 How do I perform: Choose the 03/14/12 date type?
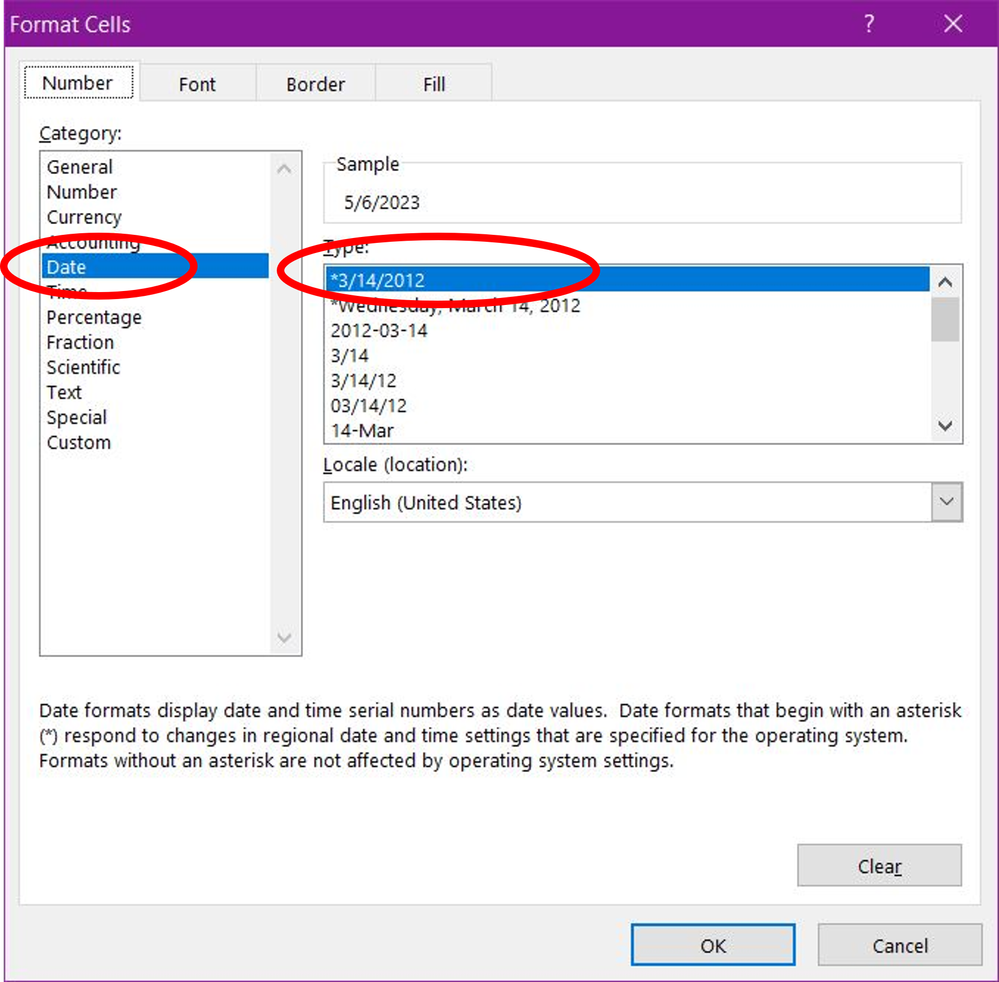click(x=628, y=405)
